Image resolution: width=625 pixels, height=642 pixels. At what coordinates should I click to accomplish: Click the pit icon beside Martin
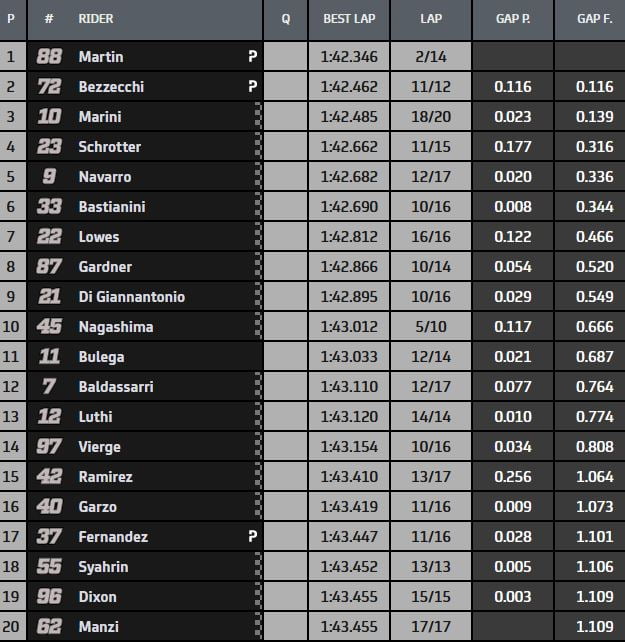pyautogui.click(x=252, y=57)
